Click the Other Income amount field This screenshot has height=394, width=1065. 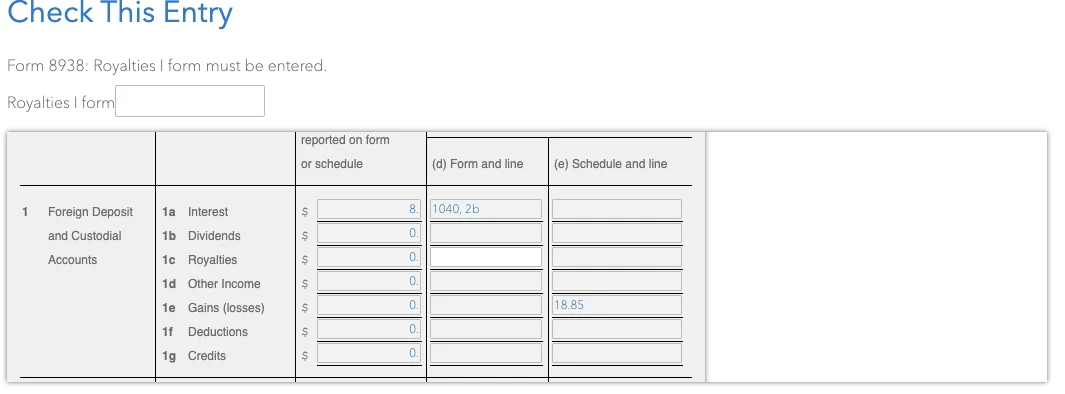pos(369,281)
